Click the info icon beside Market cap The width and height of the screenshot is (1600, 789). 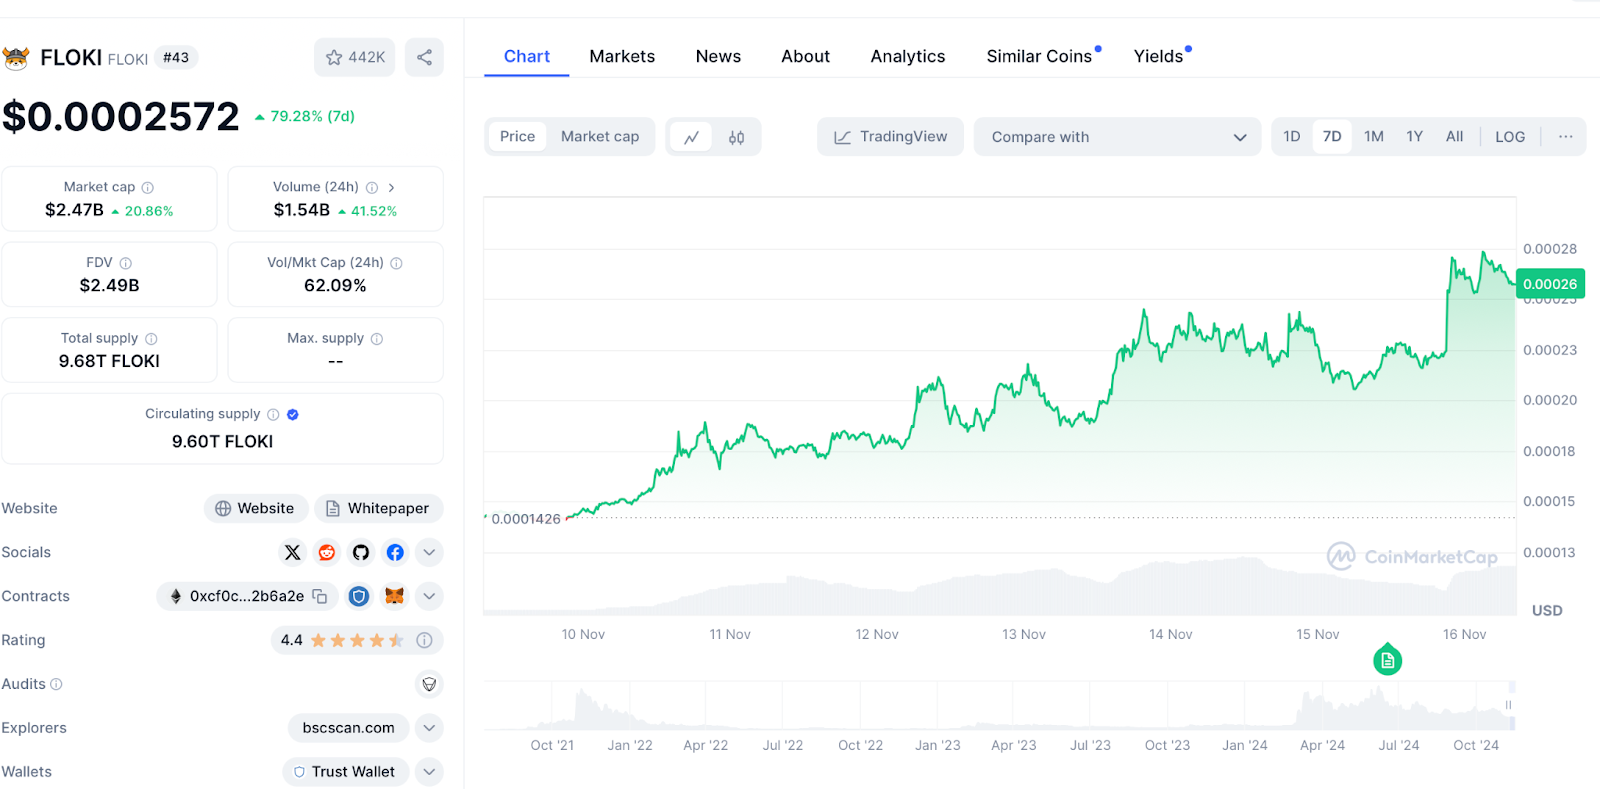[x=148, y=187]
